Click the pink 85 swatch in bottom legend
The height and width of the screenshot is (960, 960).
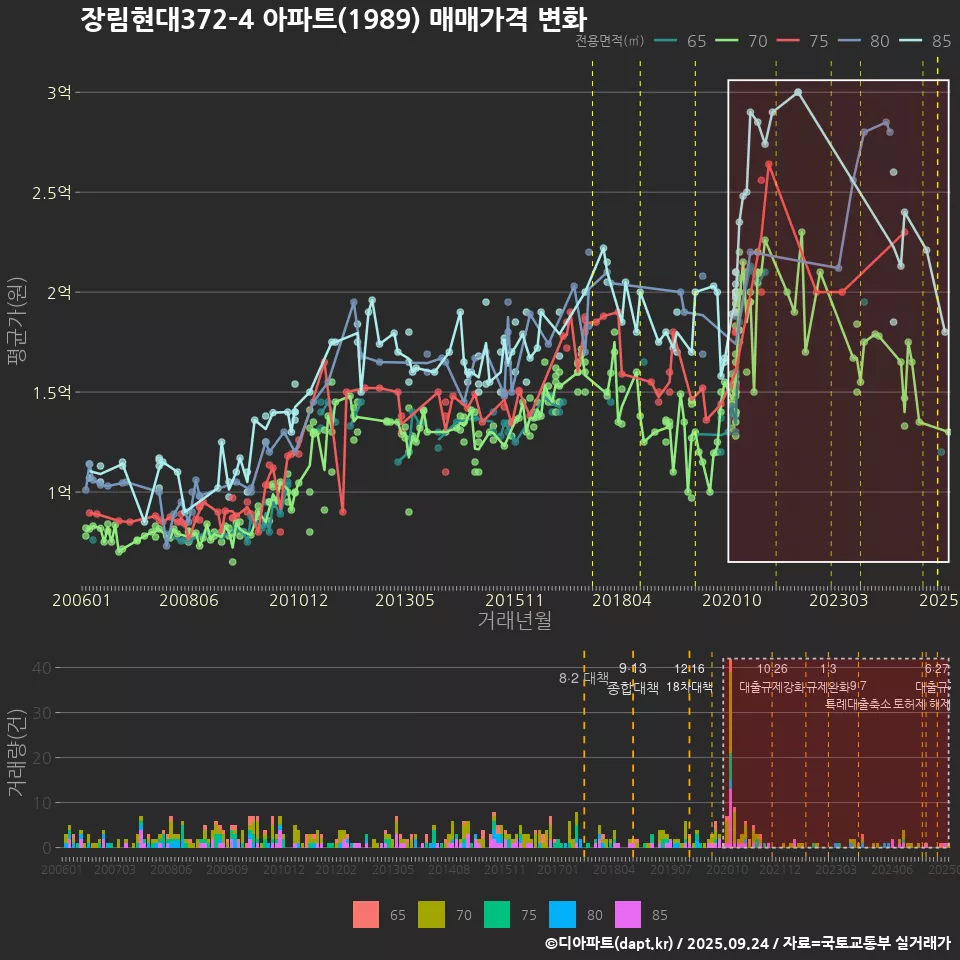(x=627, y=914)
